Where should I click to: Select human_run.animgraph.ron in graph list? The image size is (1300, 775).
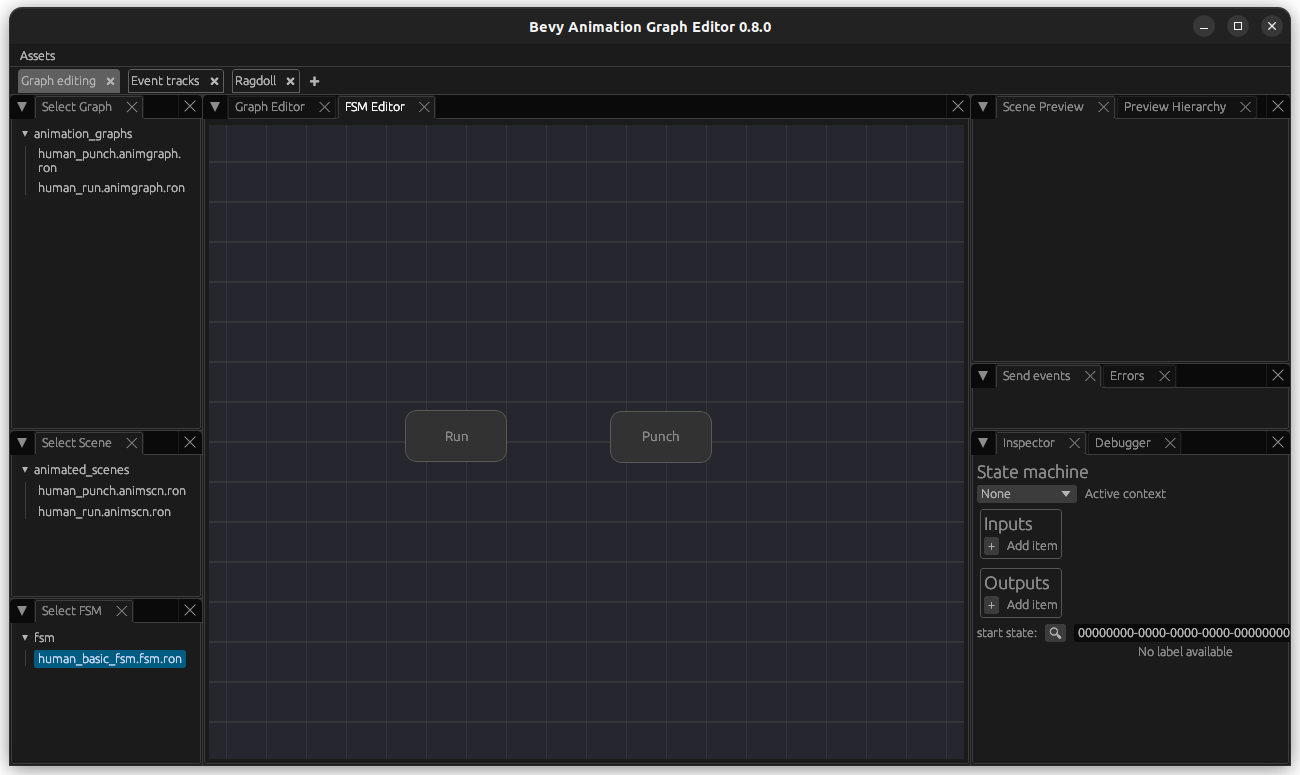click(111, 188)
